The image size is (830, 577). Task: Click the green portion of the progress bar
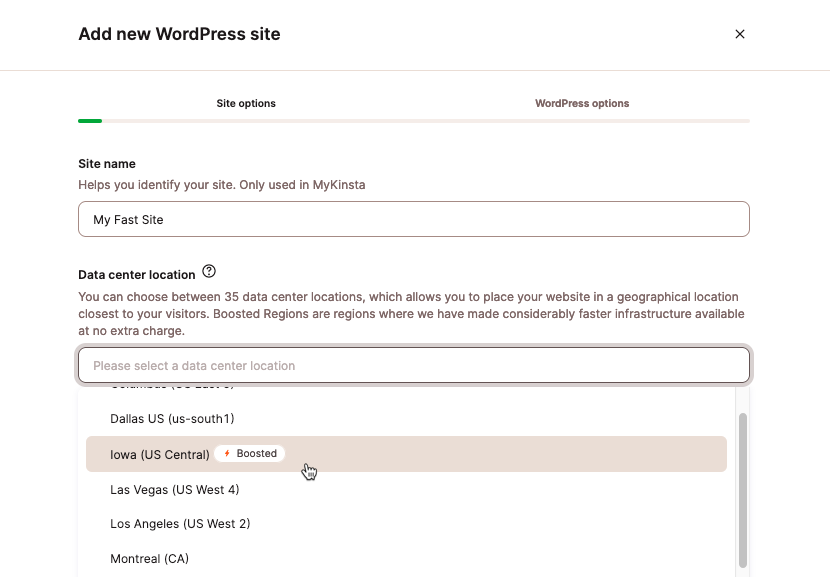pyautogui.click(x=90, y=121)
